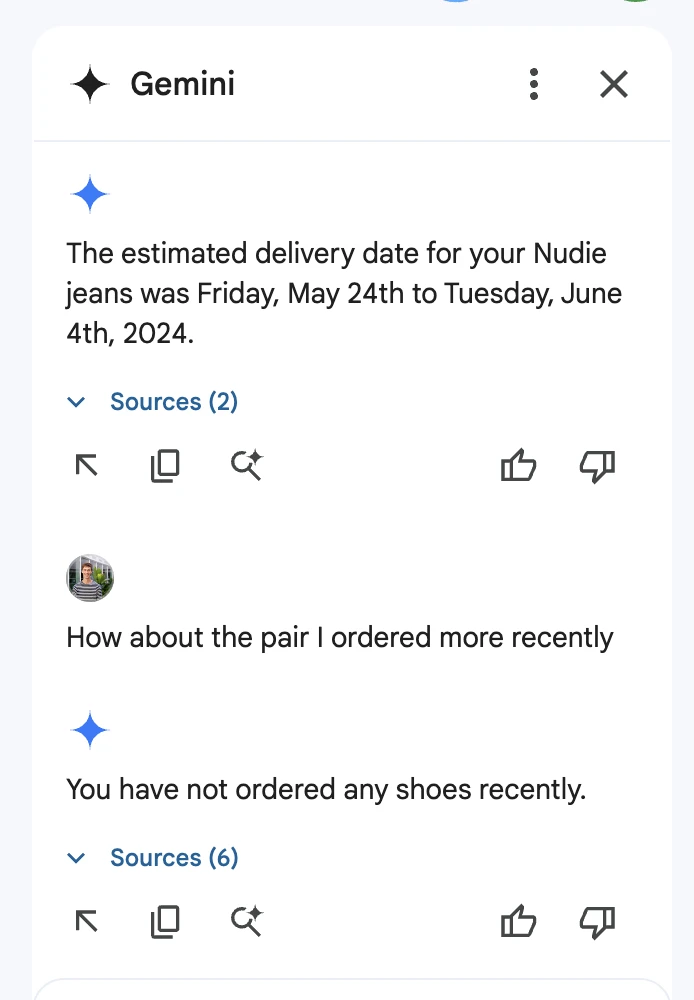The image size is (694, 1000).
Task: Click the black Gemini sparkle logo in header
Action: point(90,85)
